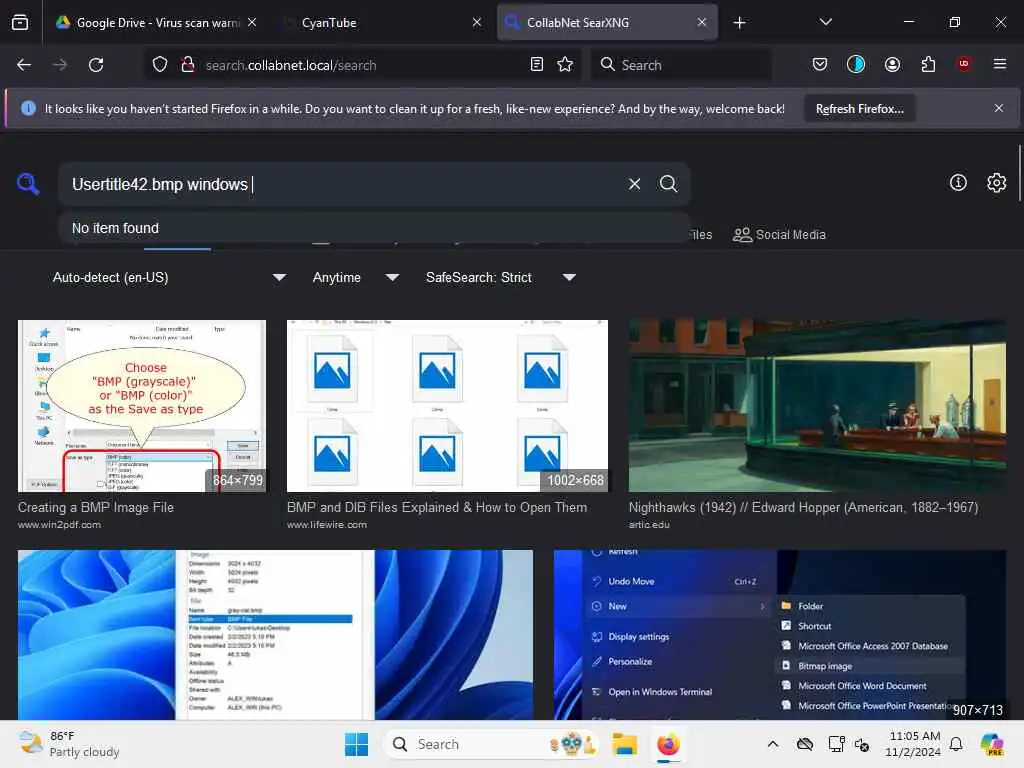The image size is (1024, 768).
Task: Open SearXNG preferences gear icon
Action: pyautogui.click(x=997, y=183)
